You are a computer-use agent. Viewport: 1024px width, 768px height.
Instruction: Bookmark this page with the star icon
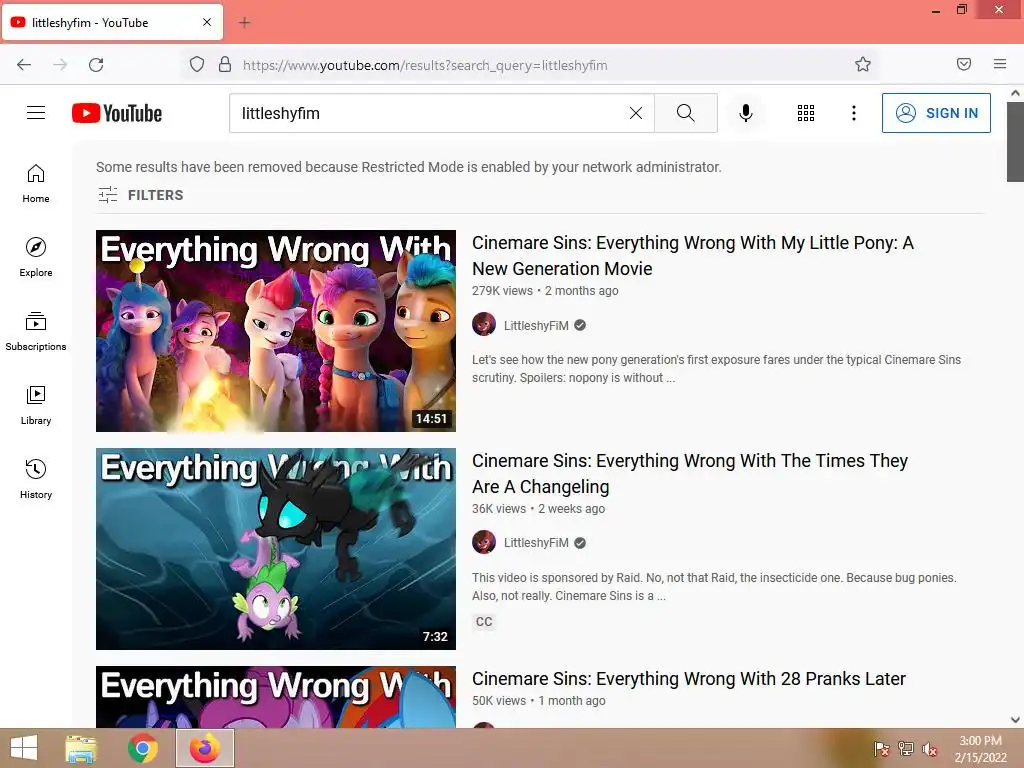click(863, 64)
